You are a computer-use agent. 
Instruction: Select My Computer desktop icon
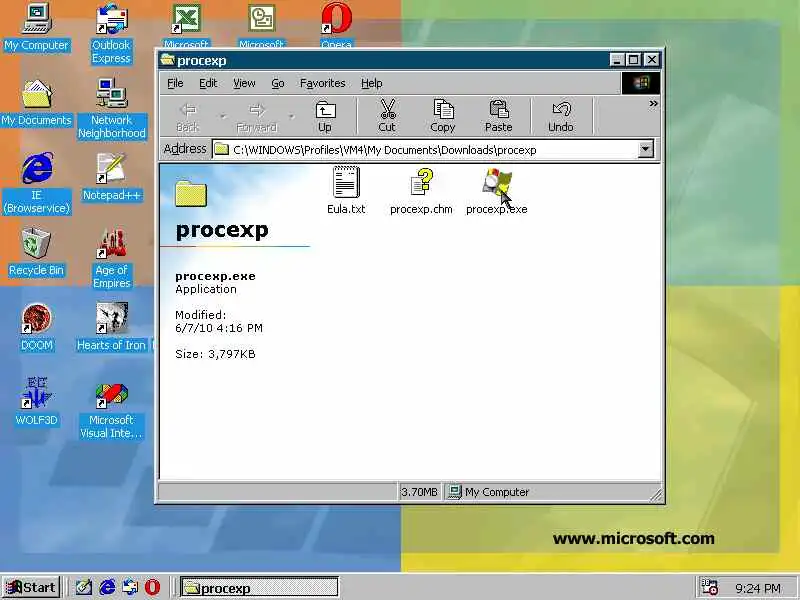36,28
